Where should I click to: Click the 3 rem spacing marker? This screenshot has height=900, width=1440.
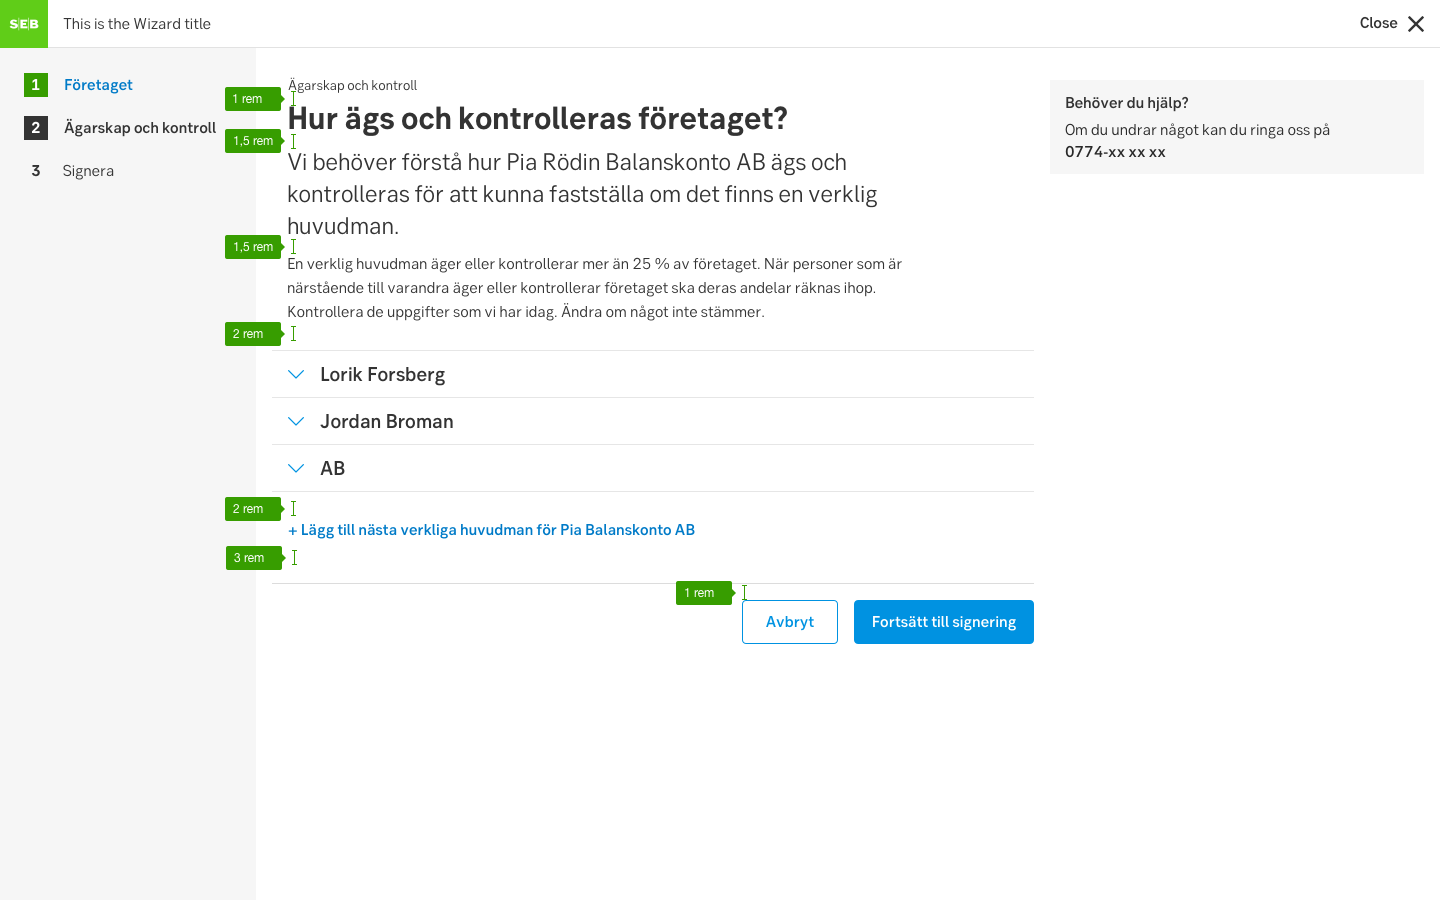250,558
